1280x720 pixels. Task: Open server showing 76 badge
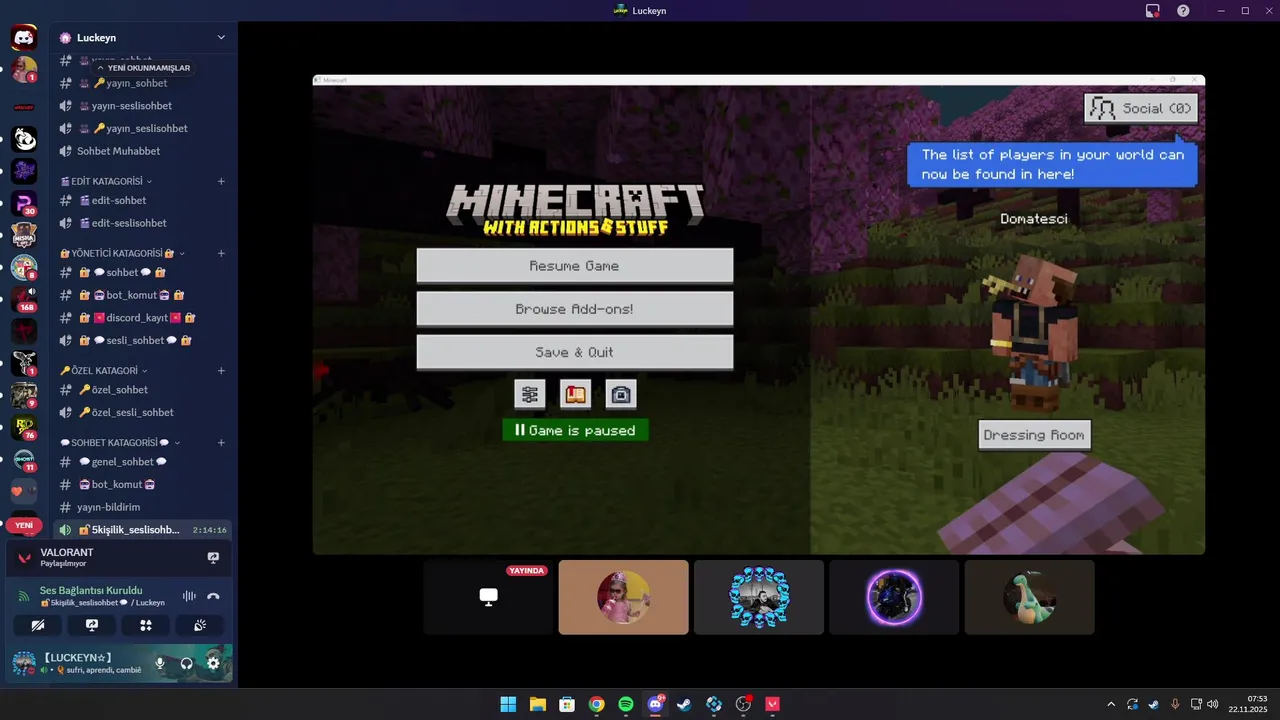point(24,427)
